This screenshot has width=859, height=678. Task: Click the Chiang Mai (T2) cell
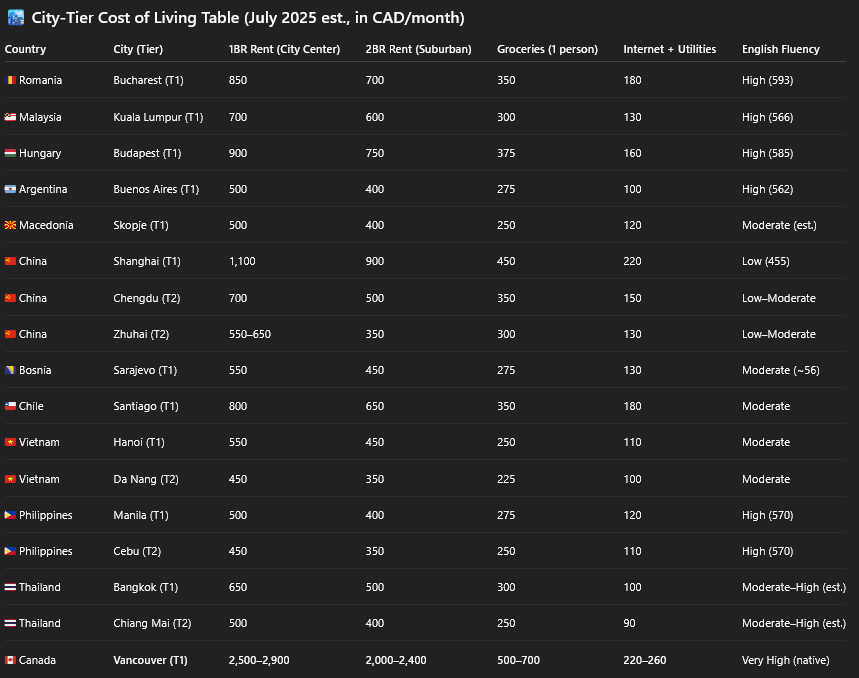coord(152,623)
